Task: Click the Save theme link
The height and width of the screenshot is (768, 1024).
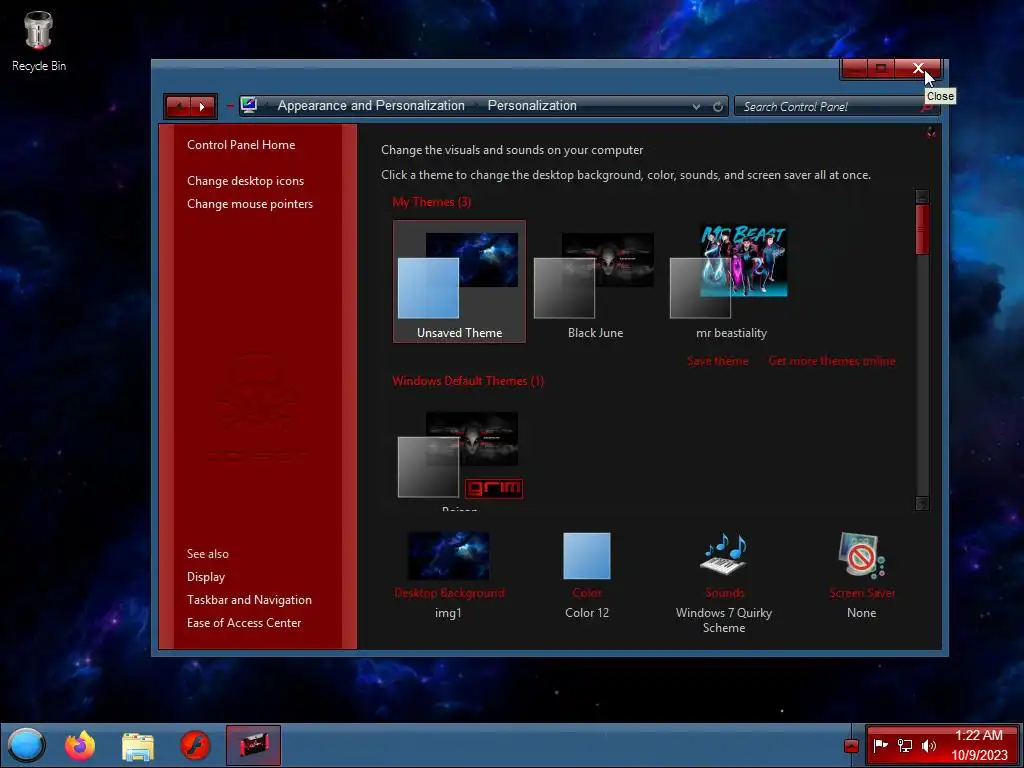Action: coord(717,361)
